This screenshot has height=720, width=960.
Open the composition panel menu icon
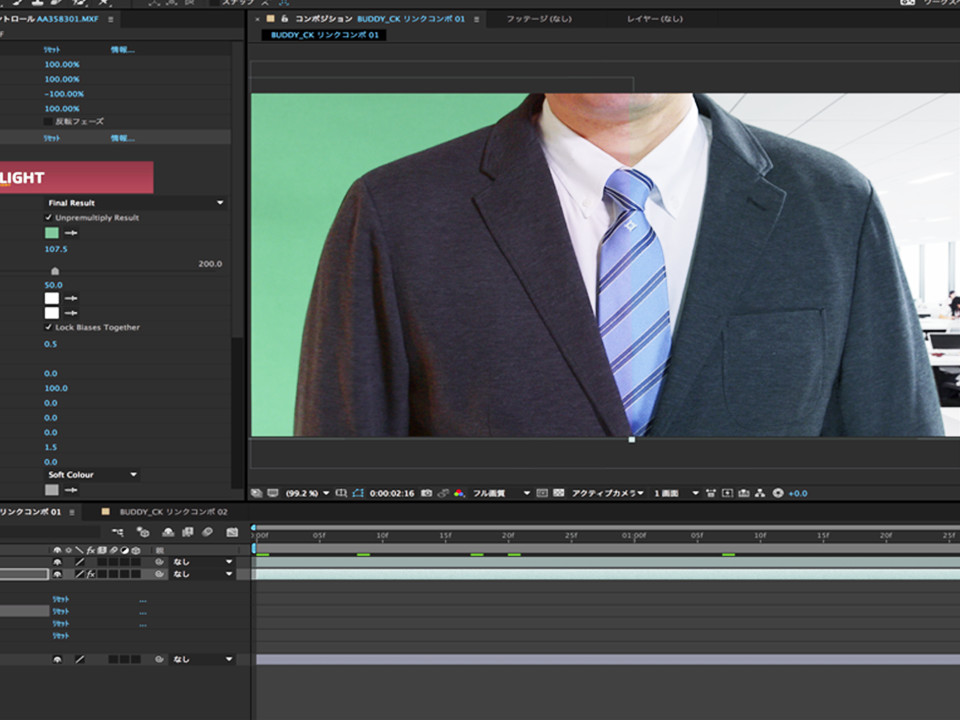click(x=476, y=19)
